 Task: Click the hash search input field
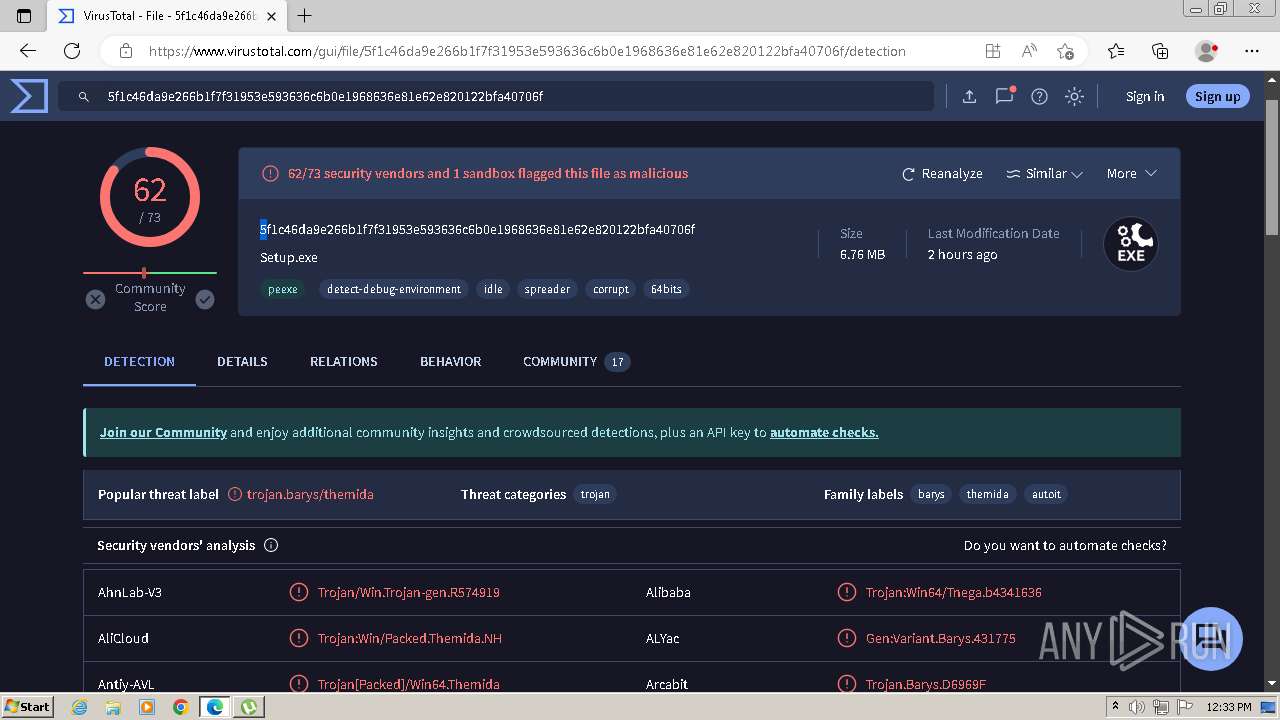click(x=496, y=97)
